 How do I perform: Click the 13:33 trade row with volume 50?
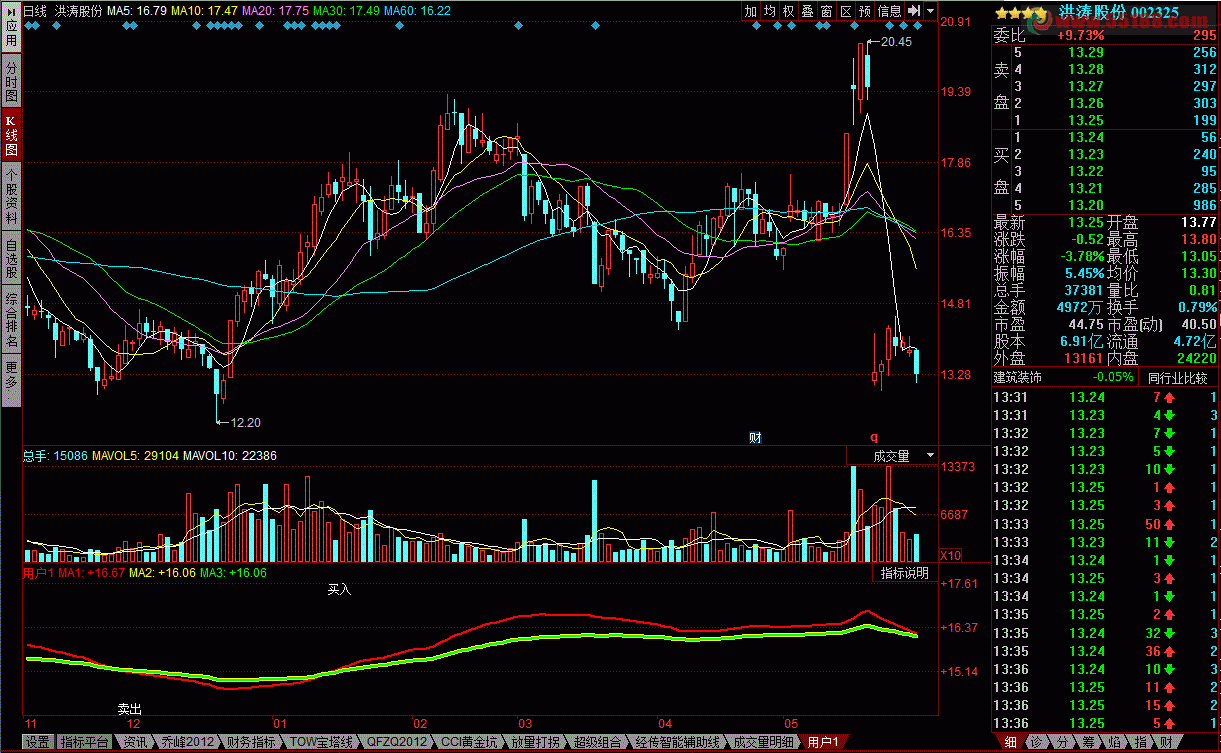pos(1105,524)
